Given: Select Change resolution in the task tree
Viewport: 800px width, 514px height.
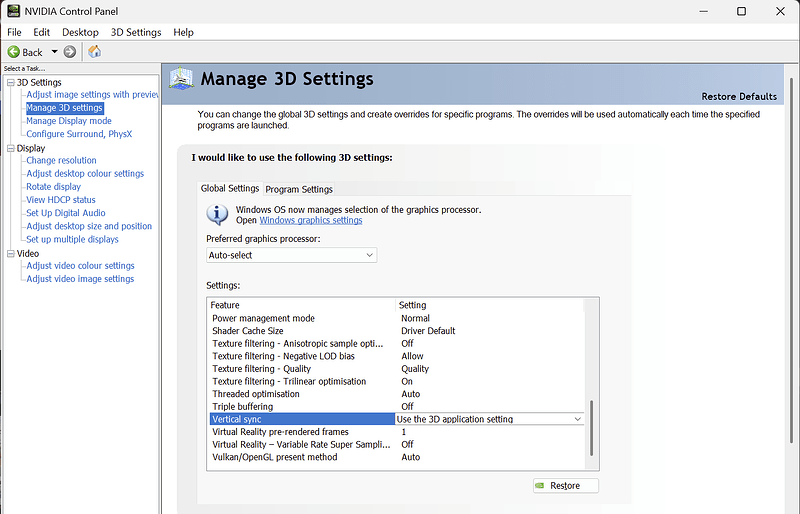Looking at the screenshot, I should 61,160.
